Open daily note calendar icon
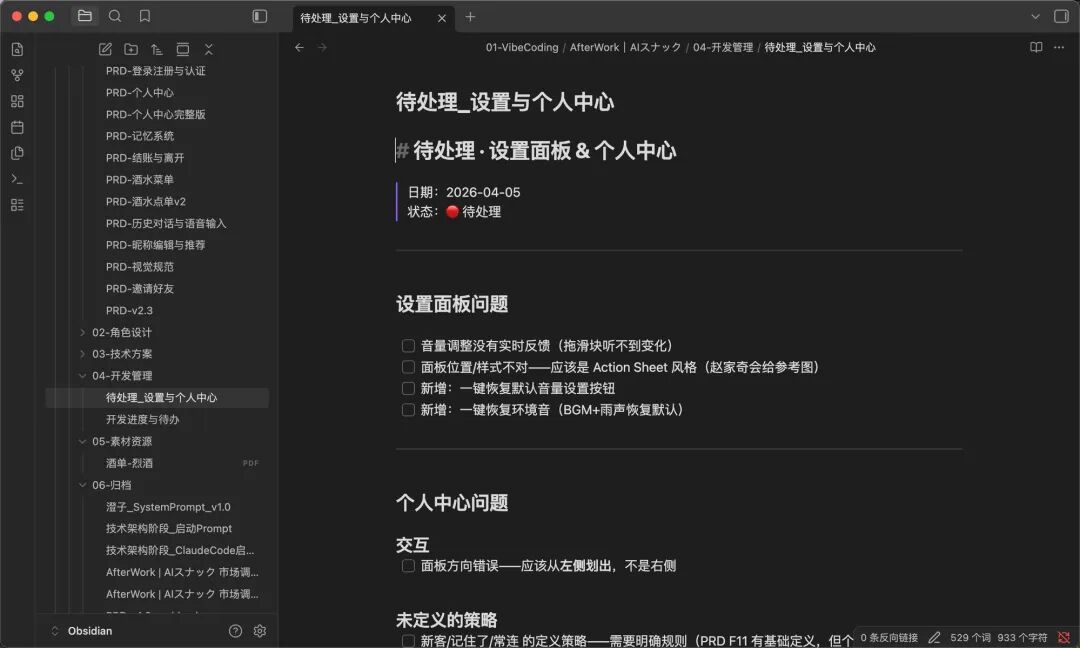This screenshot has height=648, width=1080. click(17, 127)
